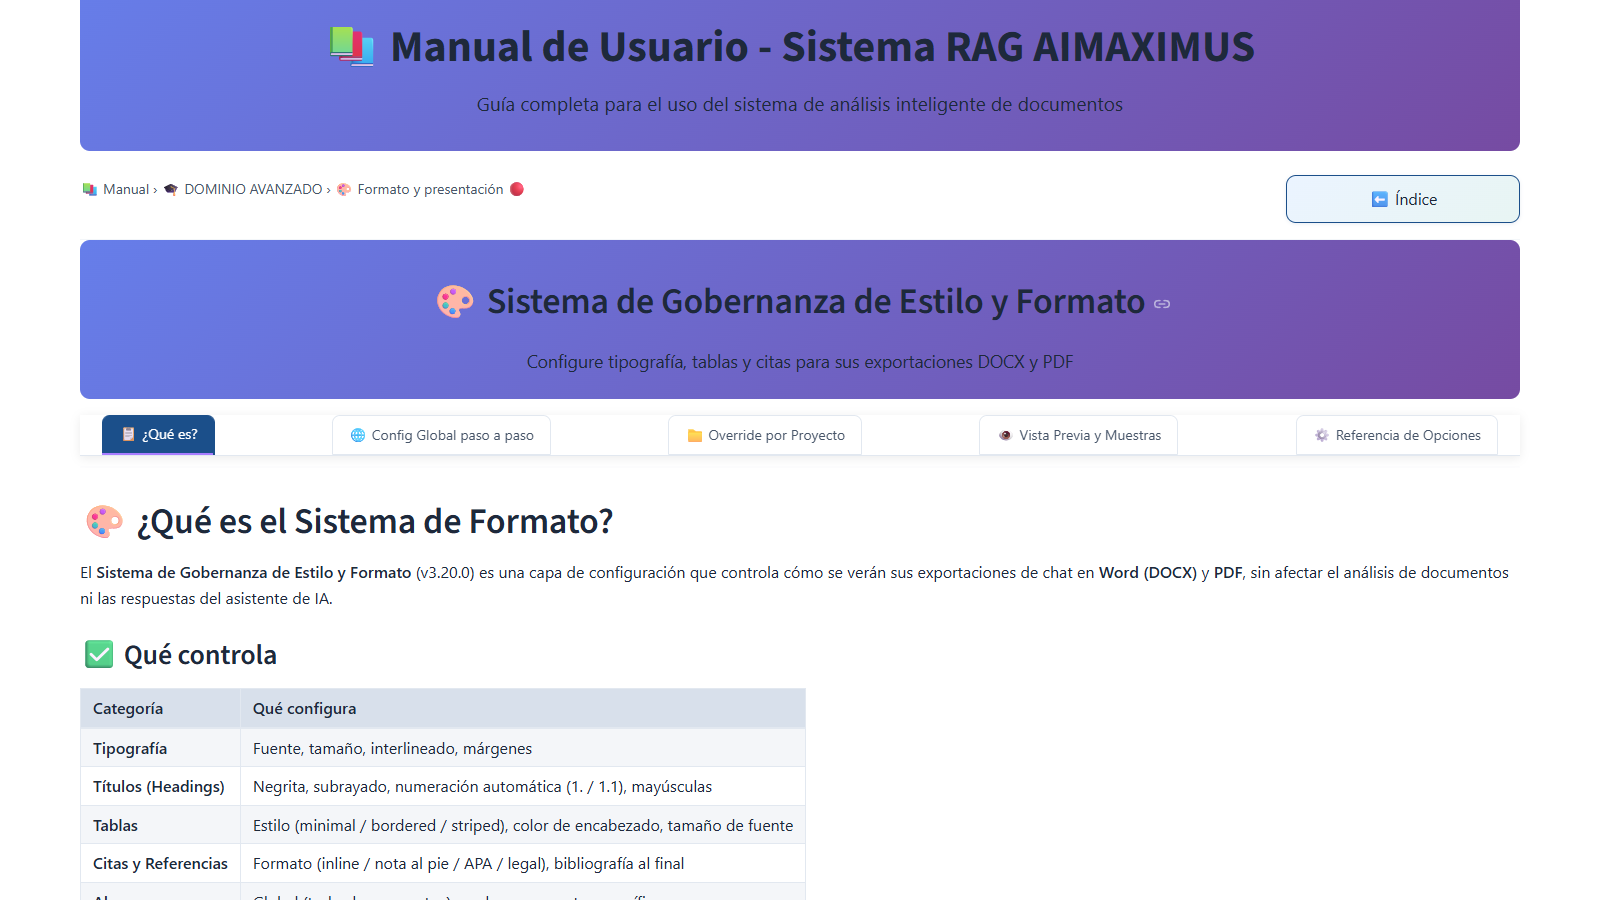Click palette icon beside Formato y presentación

[x=344, y=189]
